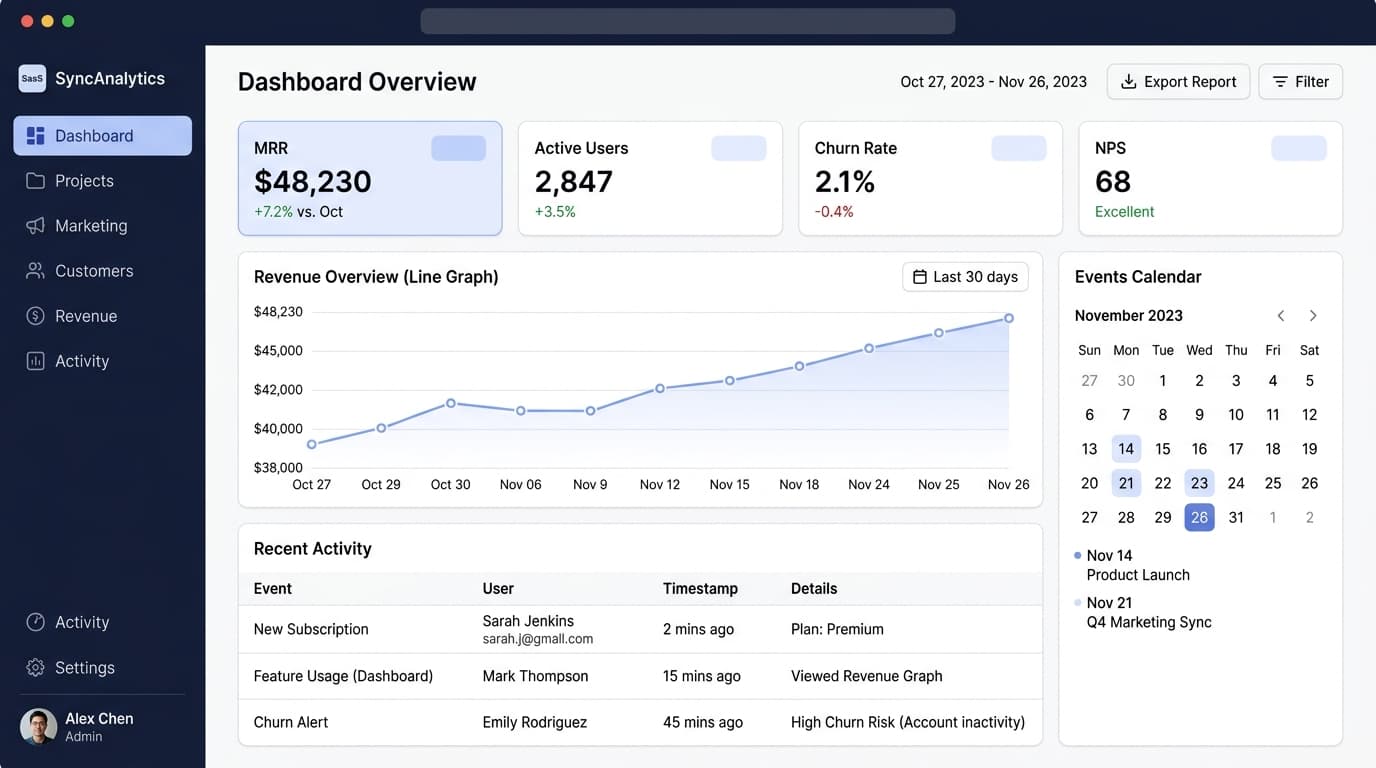This screenshot has height=768, width=1376.
Task: Select the NPS metric card
Action: (1210, 179)
